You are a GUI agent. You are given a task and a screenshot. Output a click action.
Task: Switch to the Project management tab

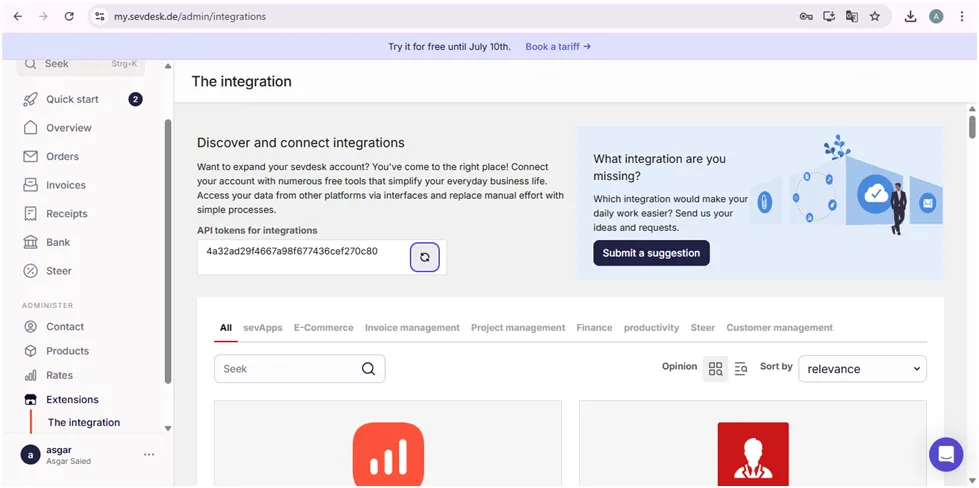pyautogui.click(x=518, y=328)
